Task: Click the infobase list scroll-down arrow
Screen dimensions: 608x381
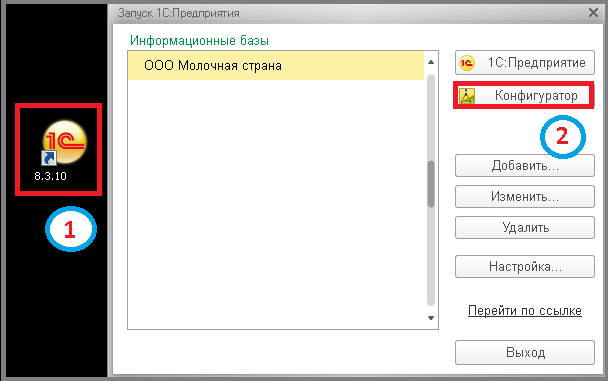Action: [431, 318]
